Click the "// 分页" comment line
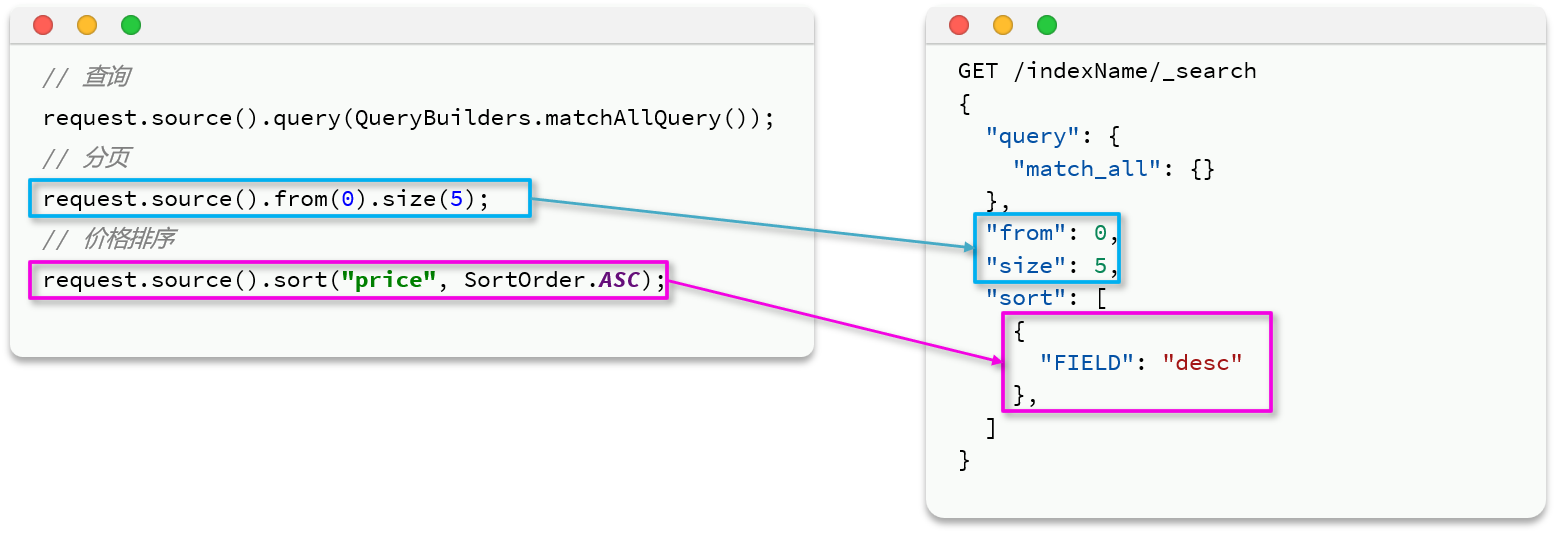The height and width of the screenshot is (536, 1559). (x=86, y=158)
